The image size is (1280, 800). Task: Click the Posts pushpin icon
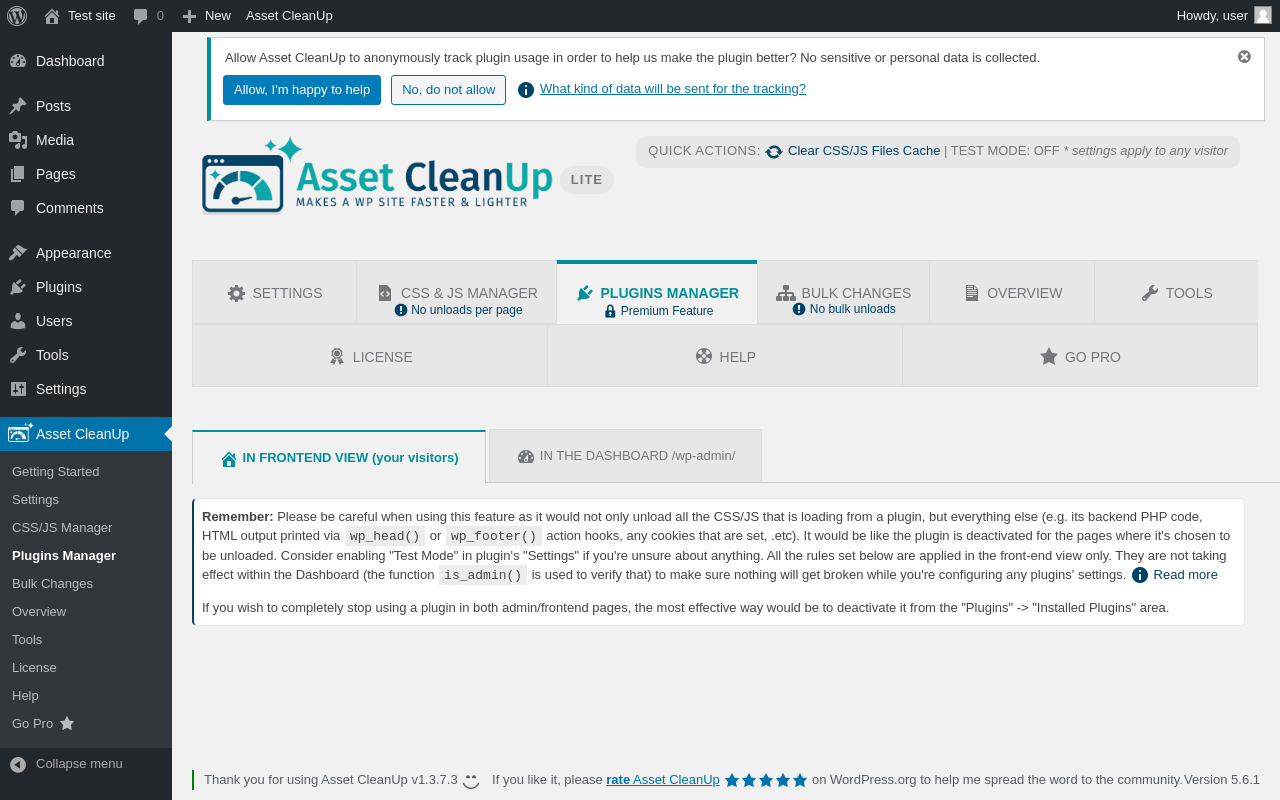pyautogui.click(x=18, y=106)
